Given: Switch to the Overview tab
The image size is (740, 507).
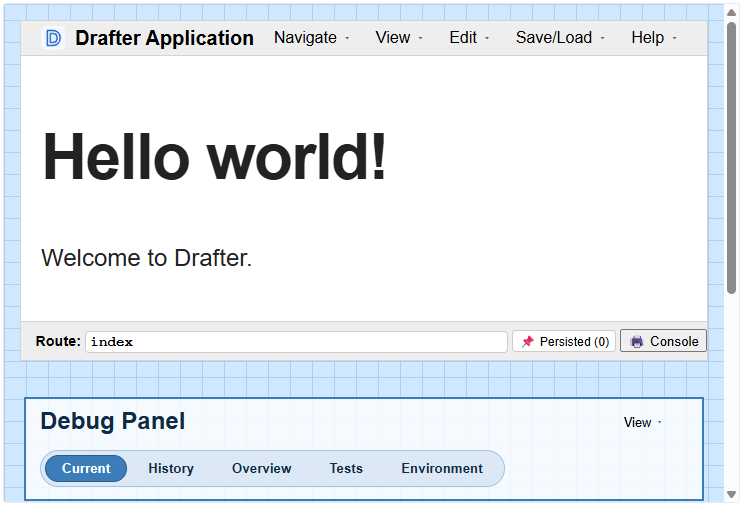Looking at the screenshot, I should coord(261,468).
